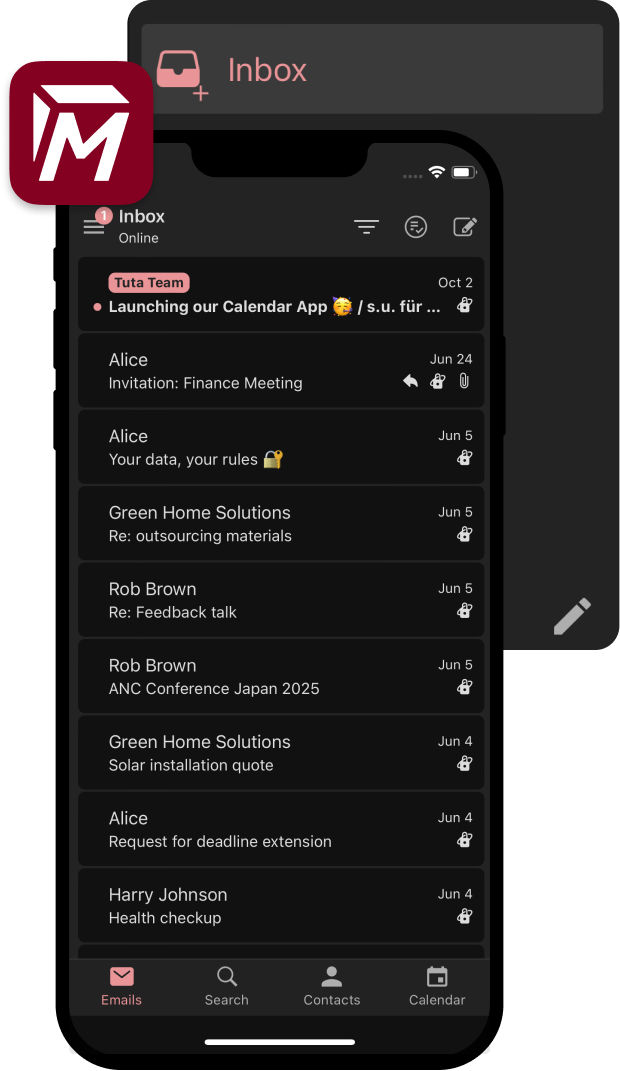Screen dimensions: 620x1071
Task: Open the mail filter options
Action: (366, 227)
